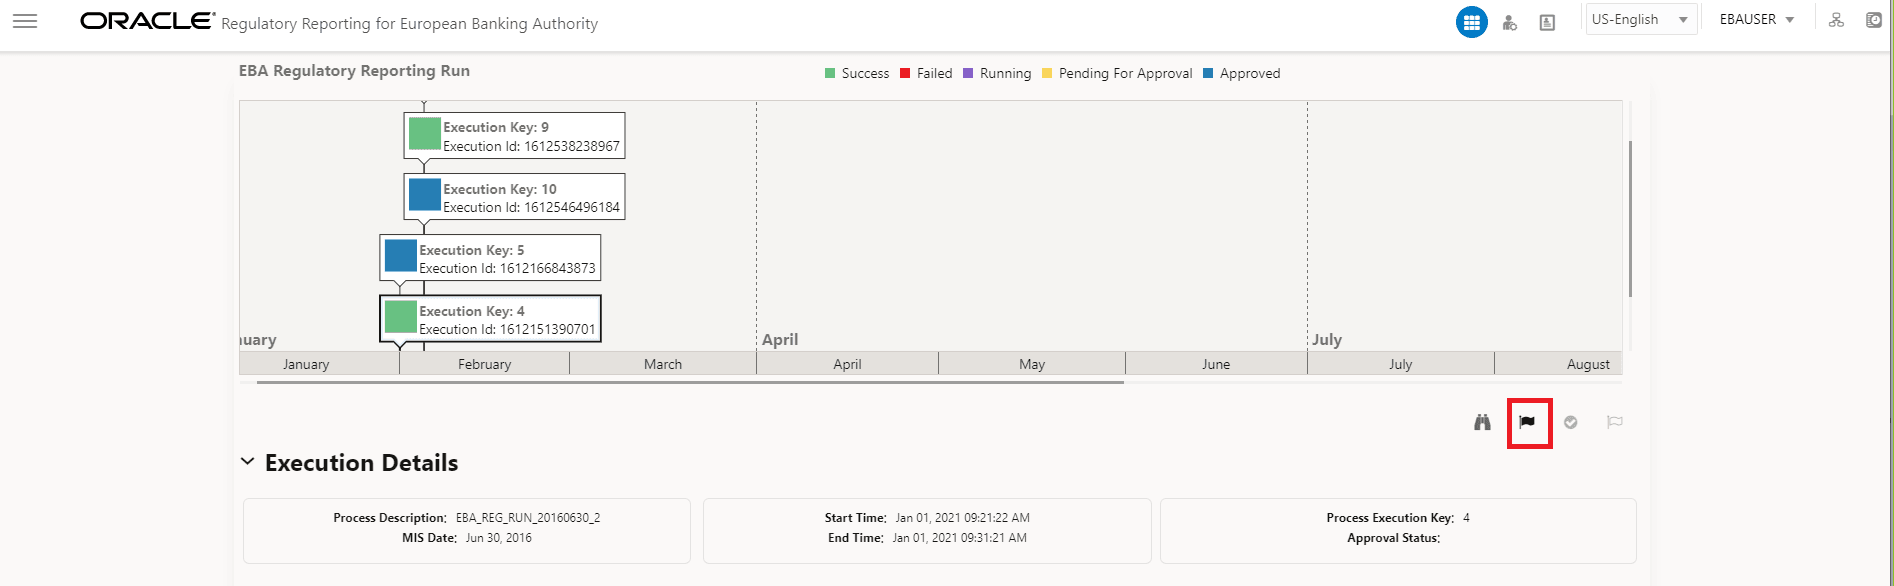Click the EBA Regulatory Reporting Run heading
The image size is (1894, 586).
tap(354, 71)
